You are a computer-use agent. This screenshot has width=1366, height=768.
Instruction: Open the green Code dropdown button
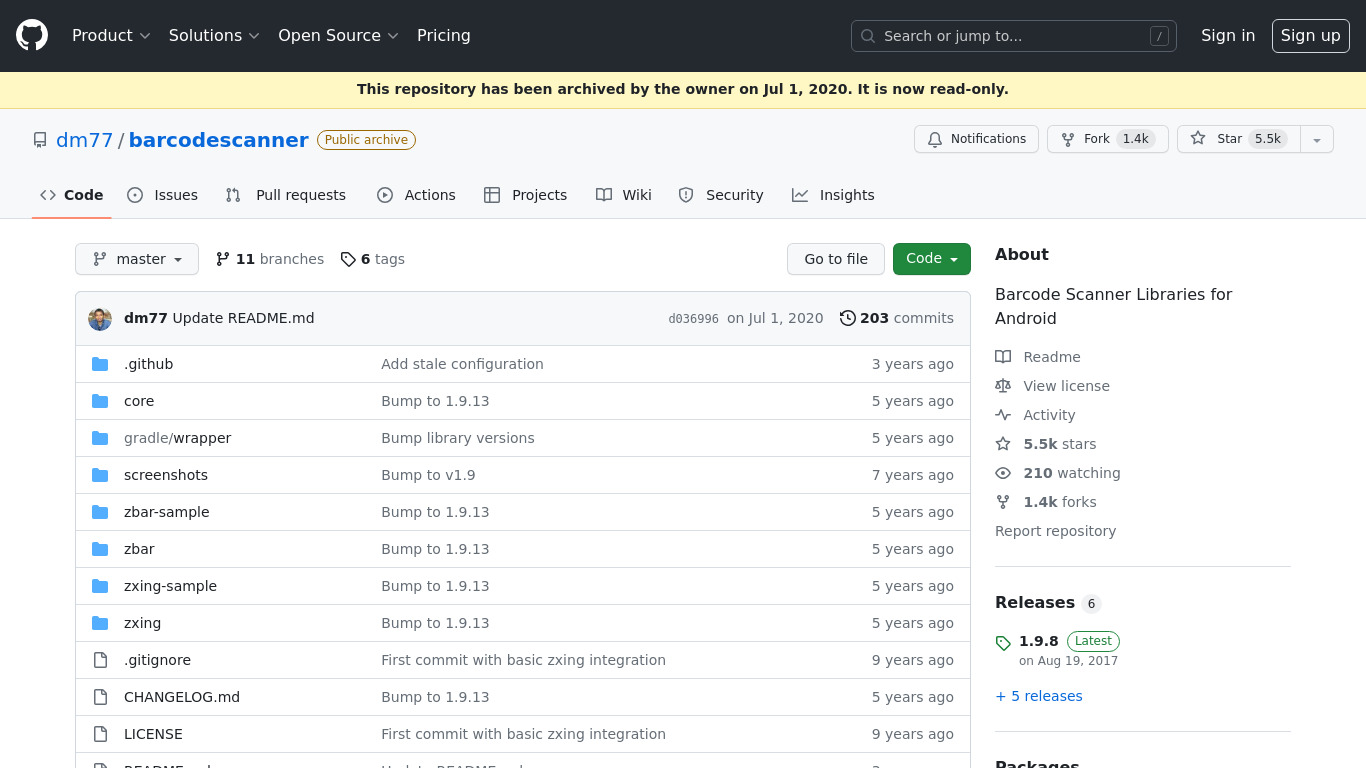coord(932,259)
